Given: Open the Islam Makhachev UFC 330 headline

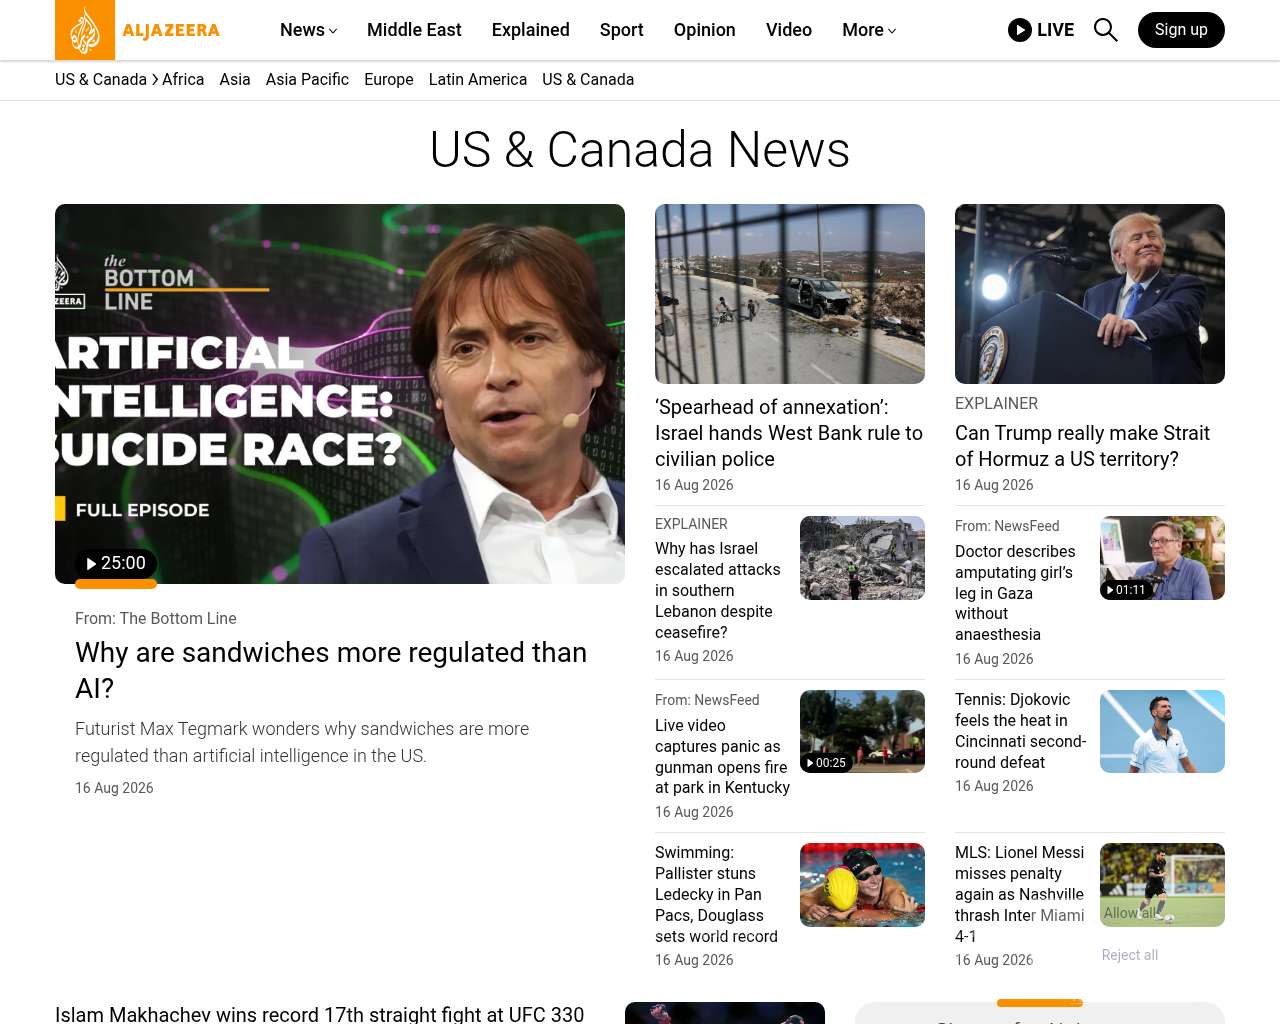Looking at the screenshot, I should (x=320, y=1014).
